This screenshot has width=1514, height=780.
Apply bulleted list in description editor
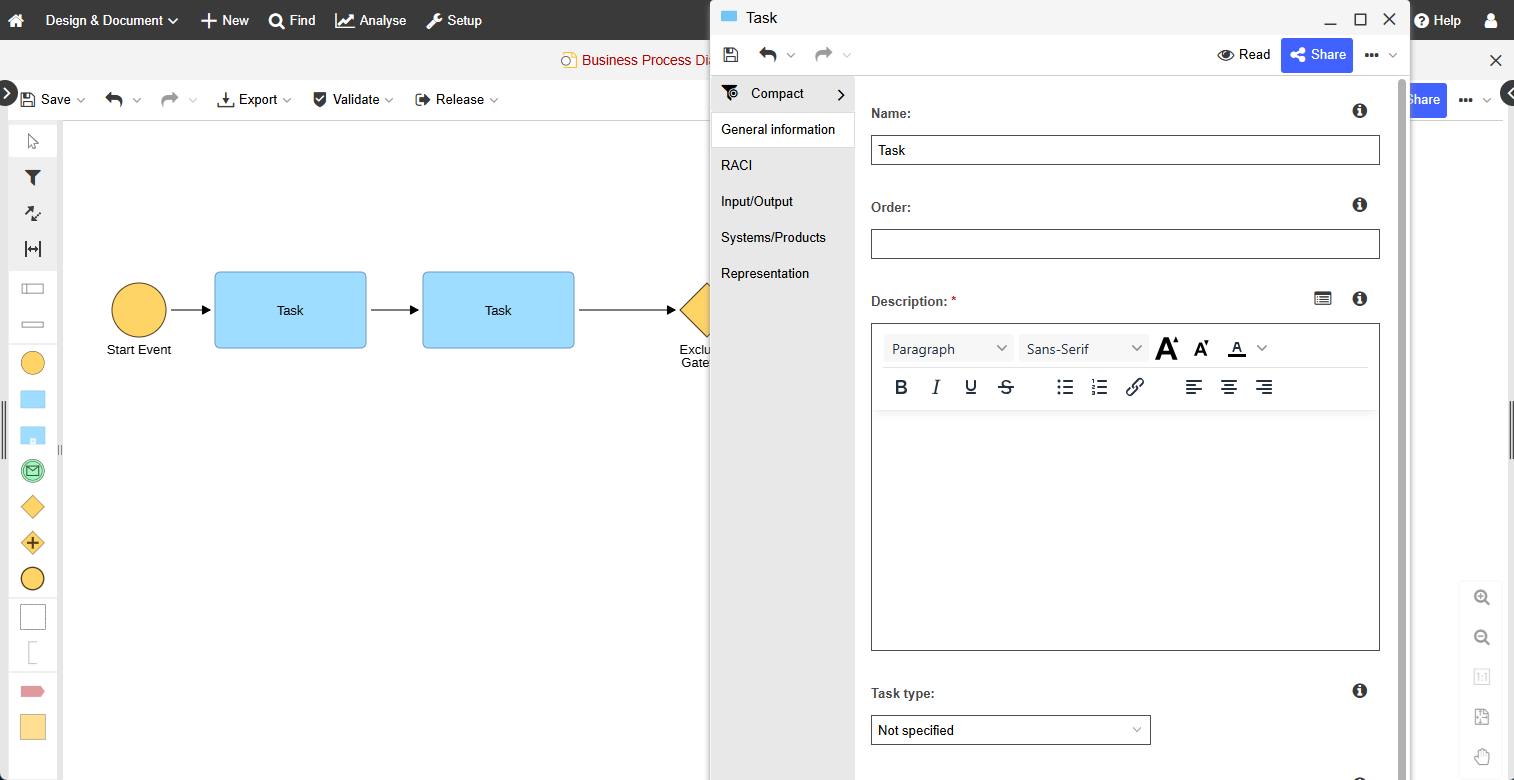pyautogui.click(x=1065, y=387)
